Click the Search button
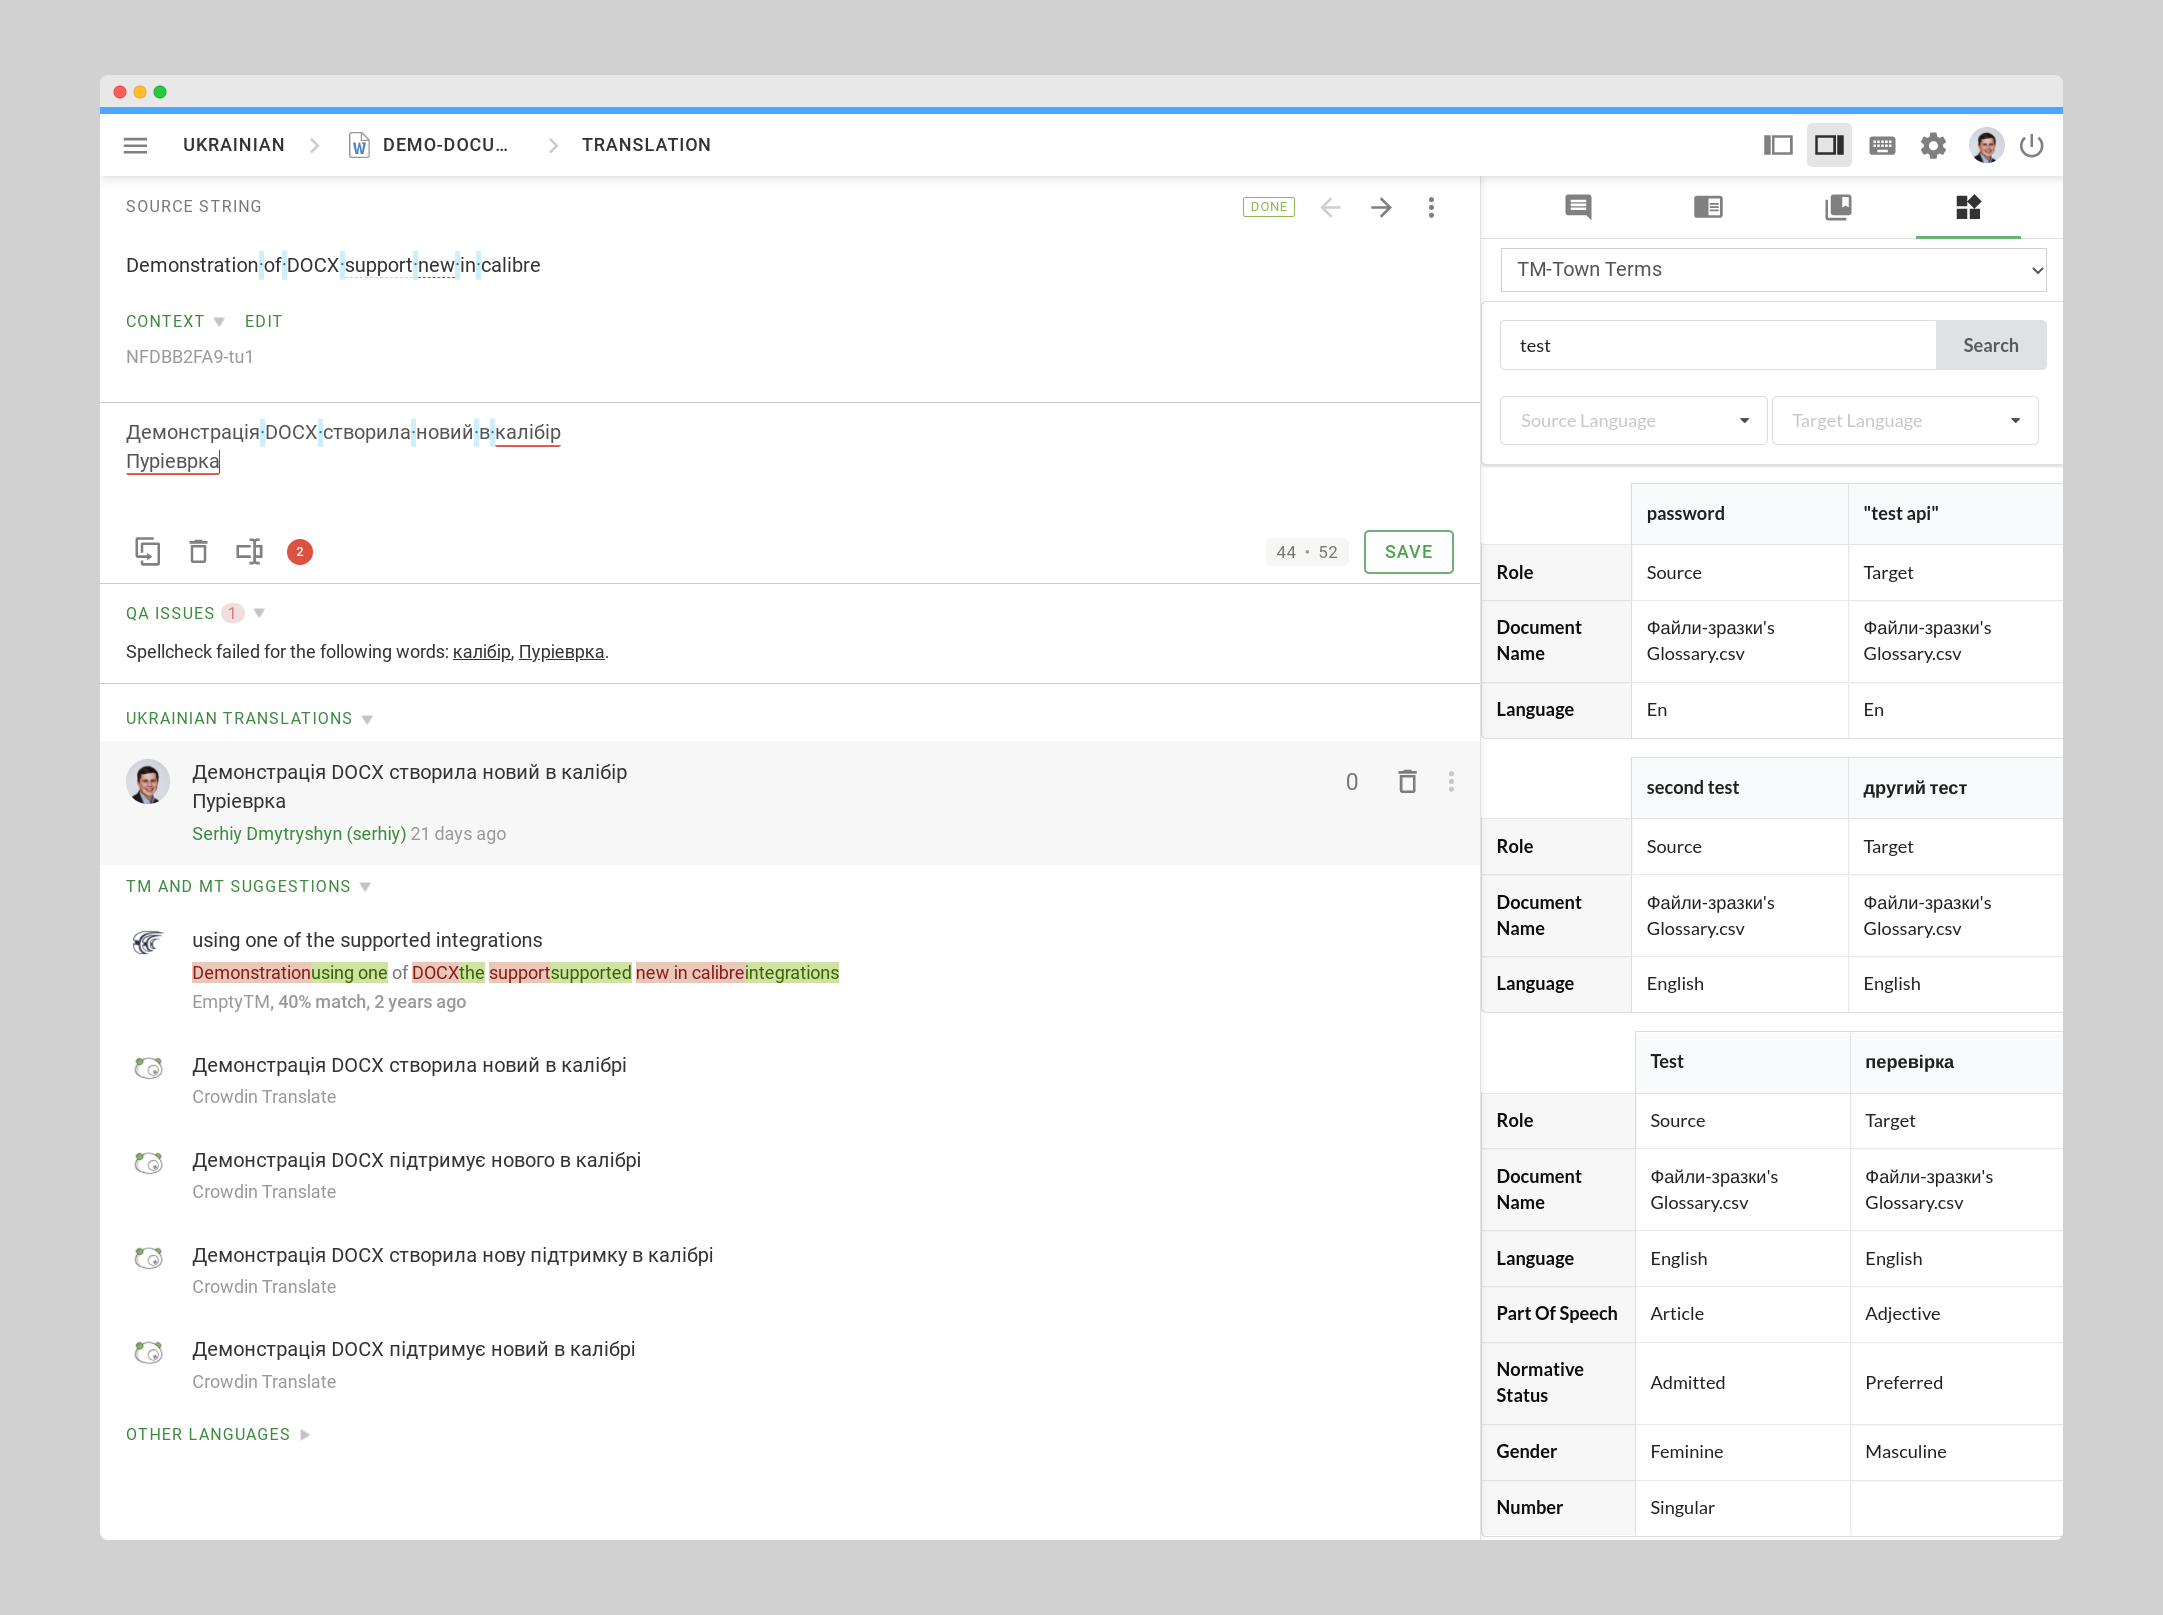Viewport: 2163px width, 1615px height. click(1990, 345)
